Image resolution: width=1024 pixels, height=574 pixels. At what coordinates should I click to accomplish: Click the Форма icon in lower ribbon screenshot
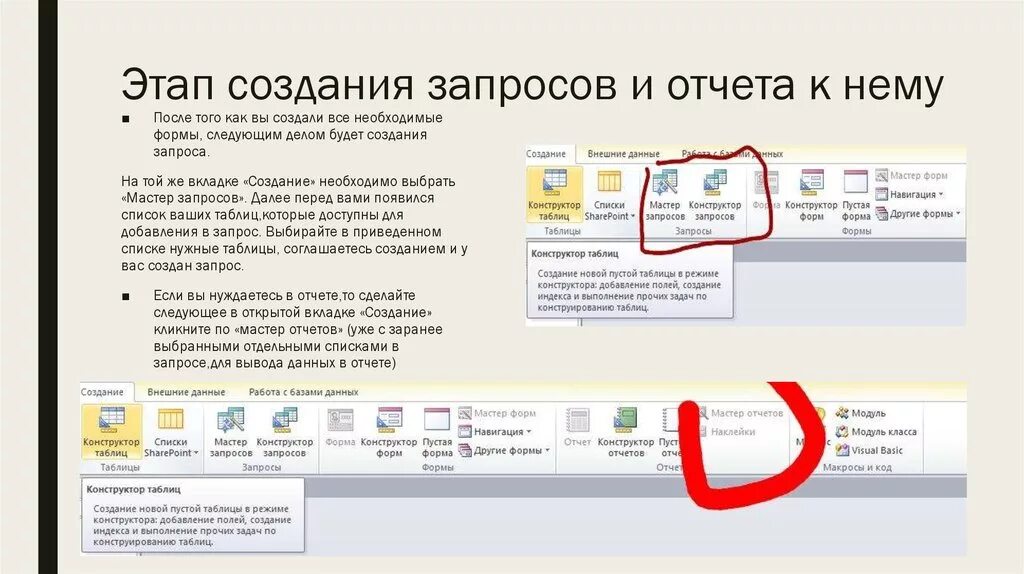(340, 429)
